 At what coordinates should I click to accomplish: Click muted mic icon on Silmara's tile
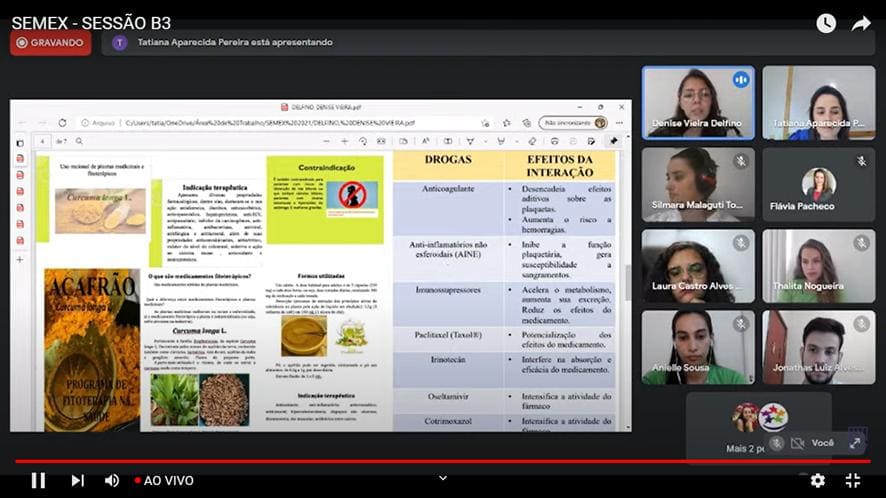point(741,162)
